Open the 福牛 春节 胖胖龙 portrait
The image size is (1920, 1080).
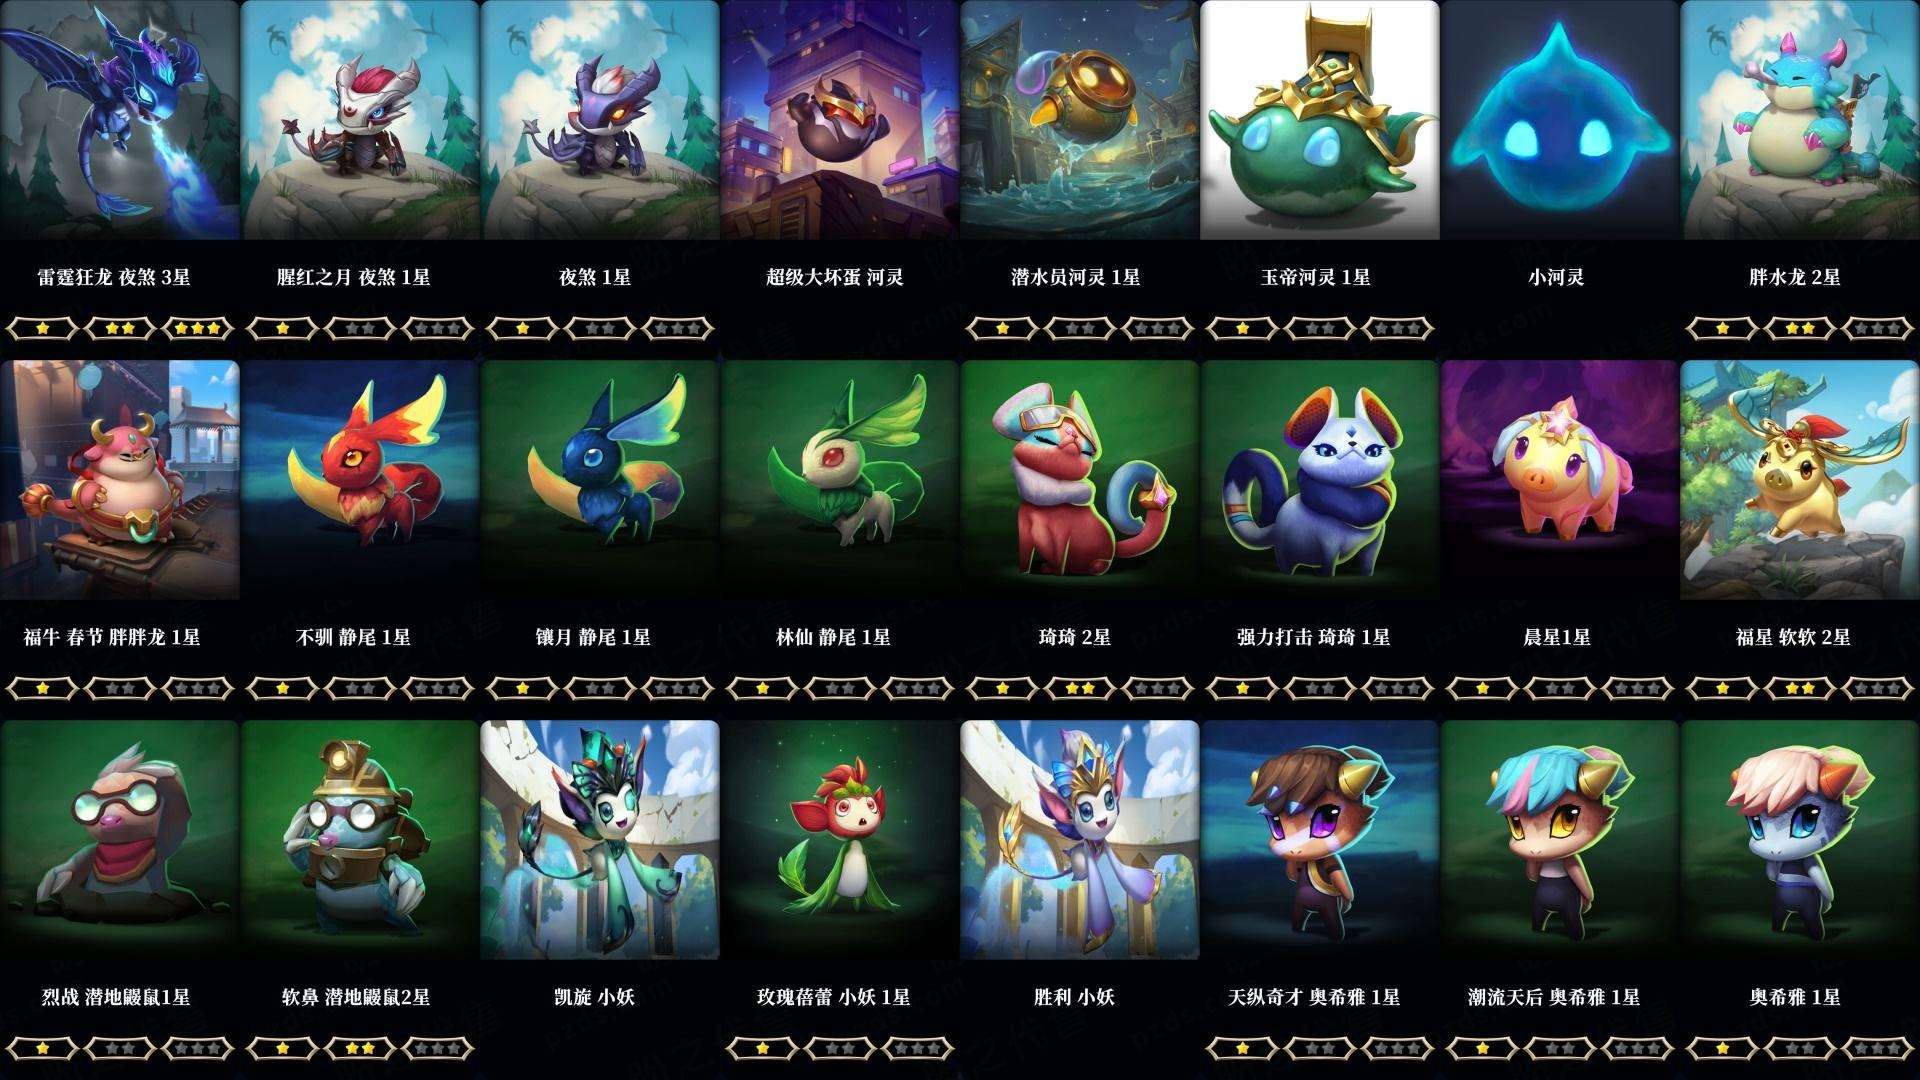pos(120,480)
